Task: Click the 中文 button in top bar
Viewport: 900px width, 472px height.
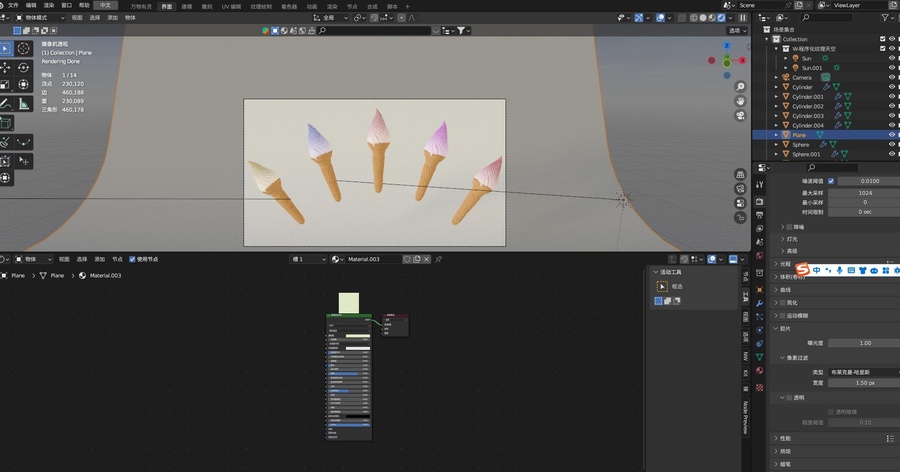Action: click(x=106, y=5)
